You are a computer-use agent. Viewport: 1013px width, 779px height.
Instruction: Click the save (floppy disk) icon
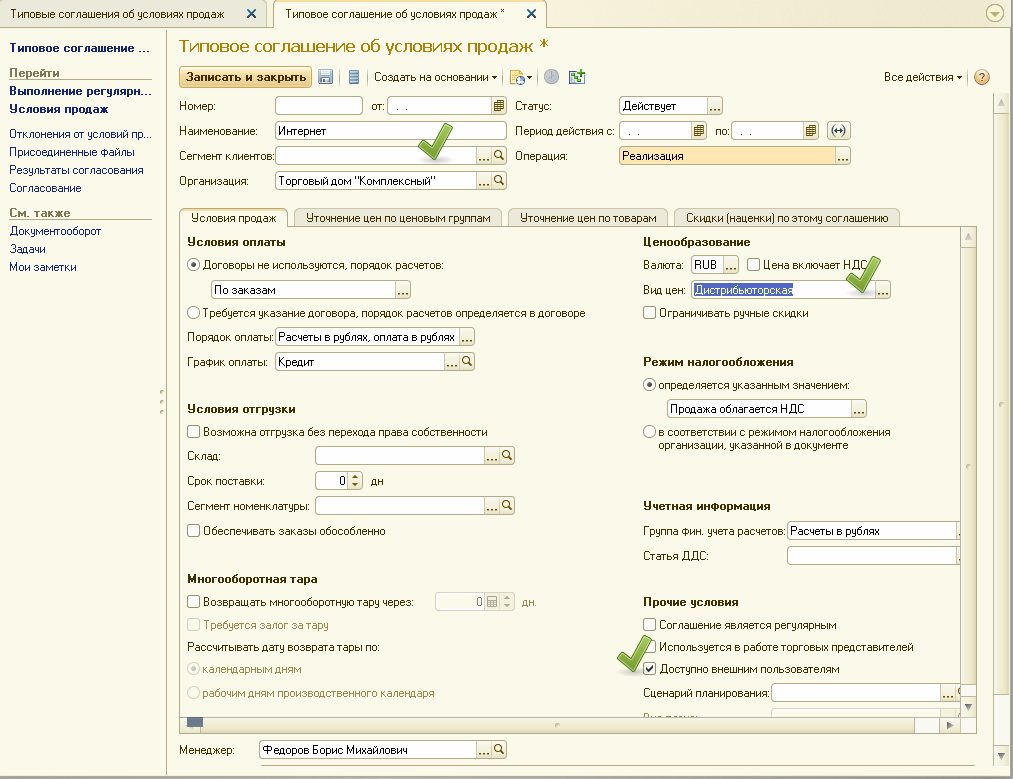325,77
